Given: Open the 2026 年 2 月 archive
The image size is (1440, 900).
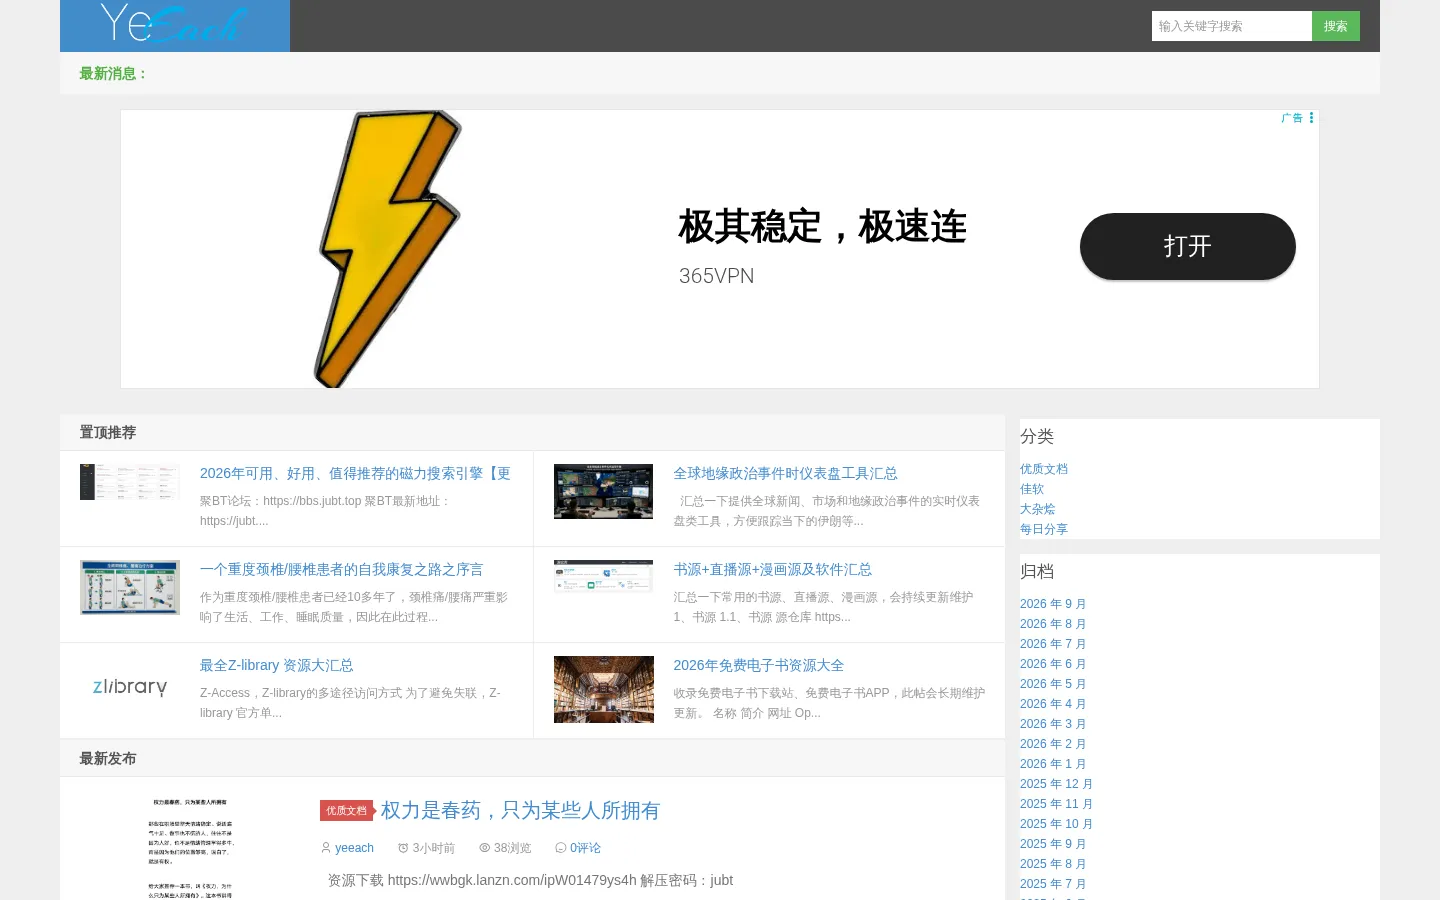Looking at the screenshot, I should pos(1053,744).
